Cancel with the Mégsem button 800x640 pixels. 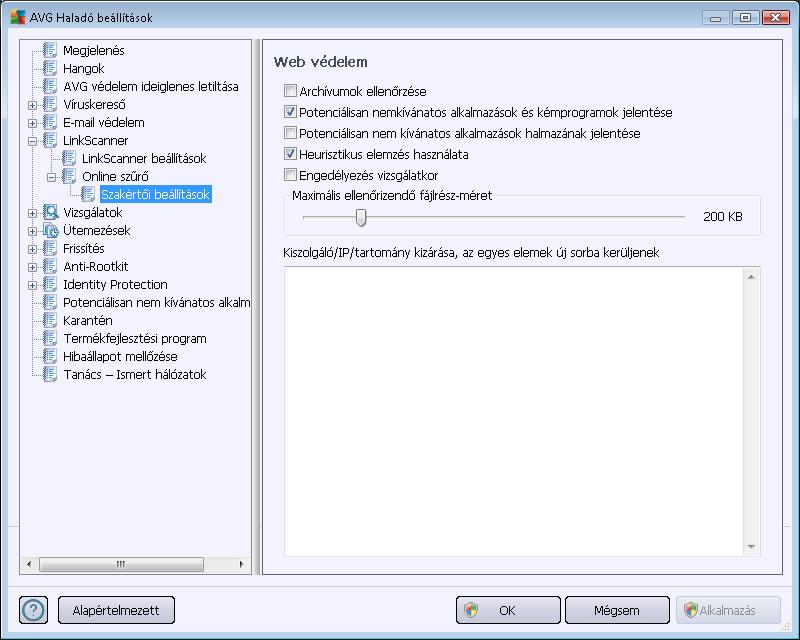(617, 610)
